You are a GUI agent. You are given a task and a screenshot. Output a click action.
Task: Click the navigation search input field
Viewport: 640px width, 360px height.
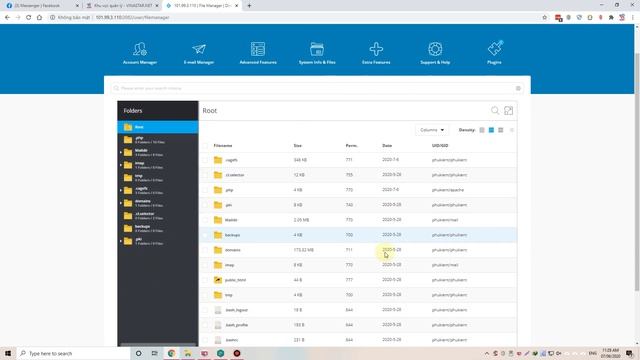(x=316, y=88)
